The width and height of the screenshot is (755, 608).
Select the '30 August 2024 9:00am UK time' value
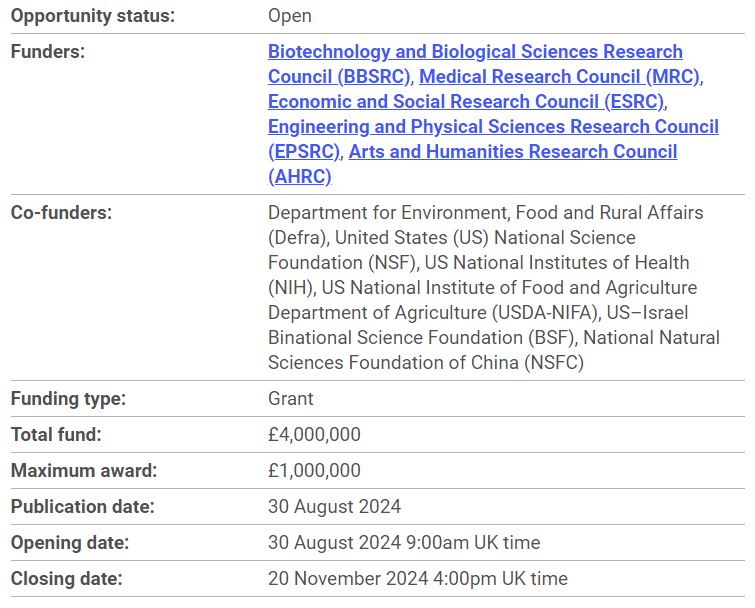click(x=404, y=543)
